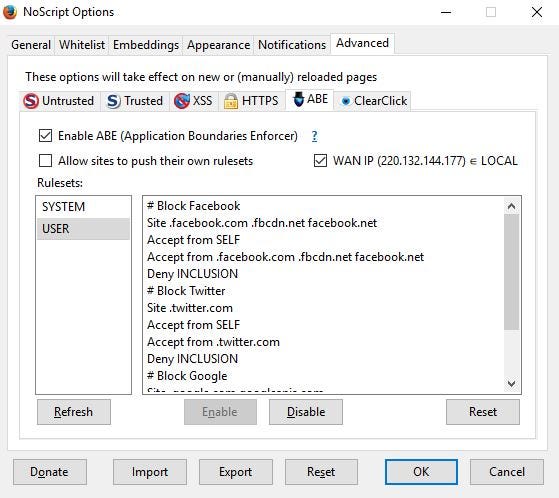This screenshot has height=498, width=559.
Task: Select the Advanced tab
Action: tap(362, 43)
